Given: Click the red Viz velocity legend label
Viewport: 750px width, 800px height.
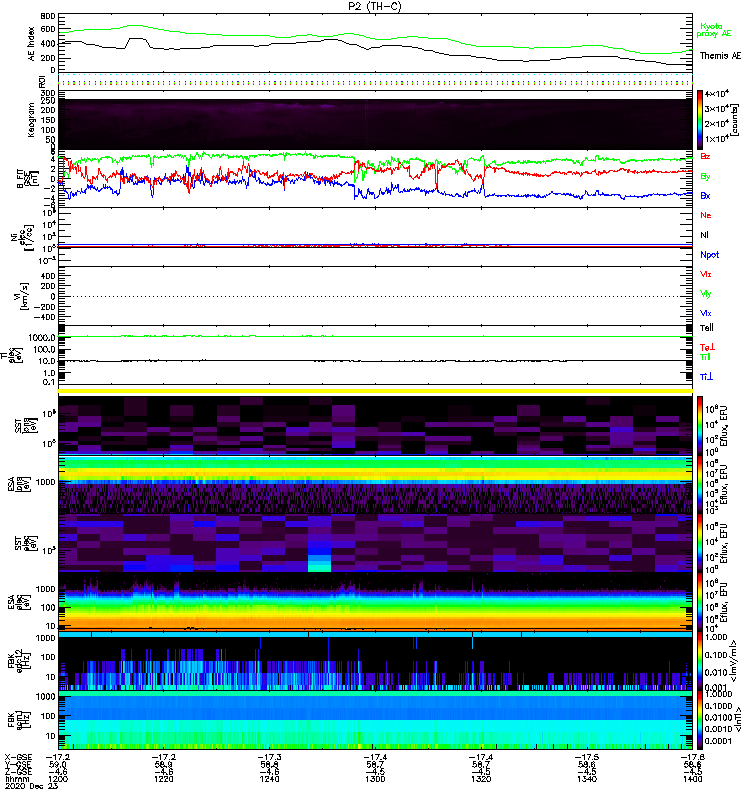Looking at the screenshot, I should (706, 274).
